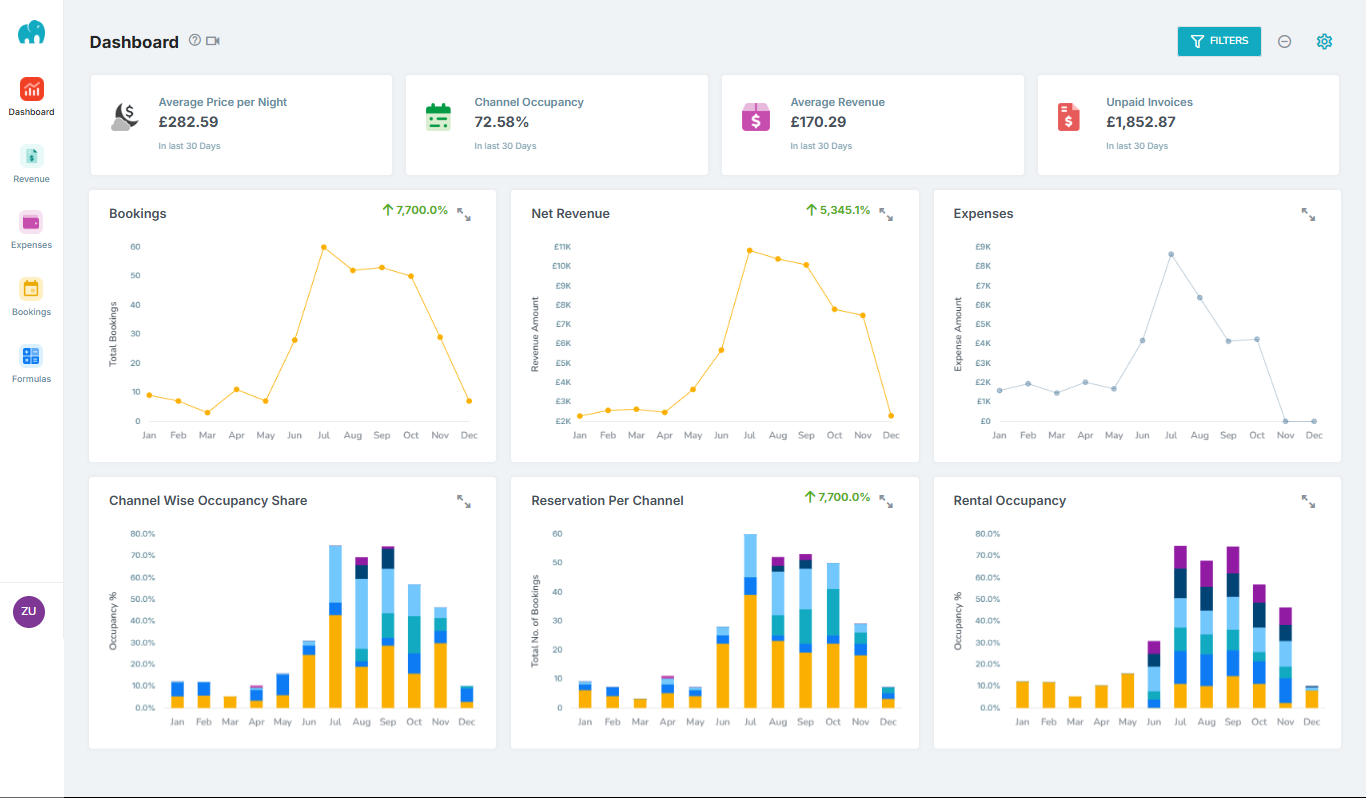
Task: Click the red Unpaid Invoices icon
Action: coord(1068,117)
